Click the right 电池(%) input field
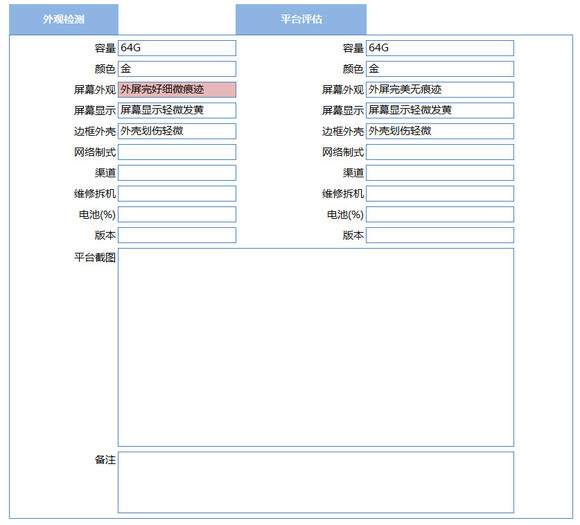The height and width of the screenshot is (525, 580). [x=440, y=214]
